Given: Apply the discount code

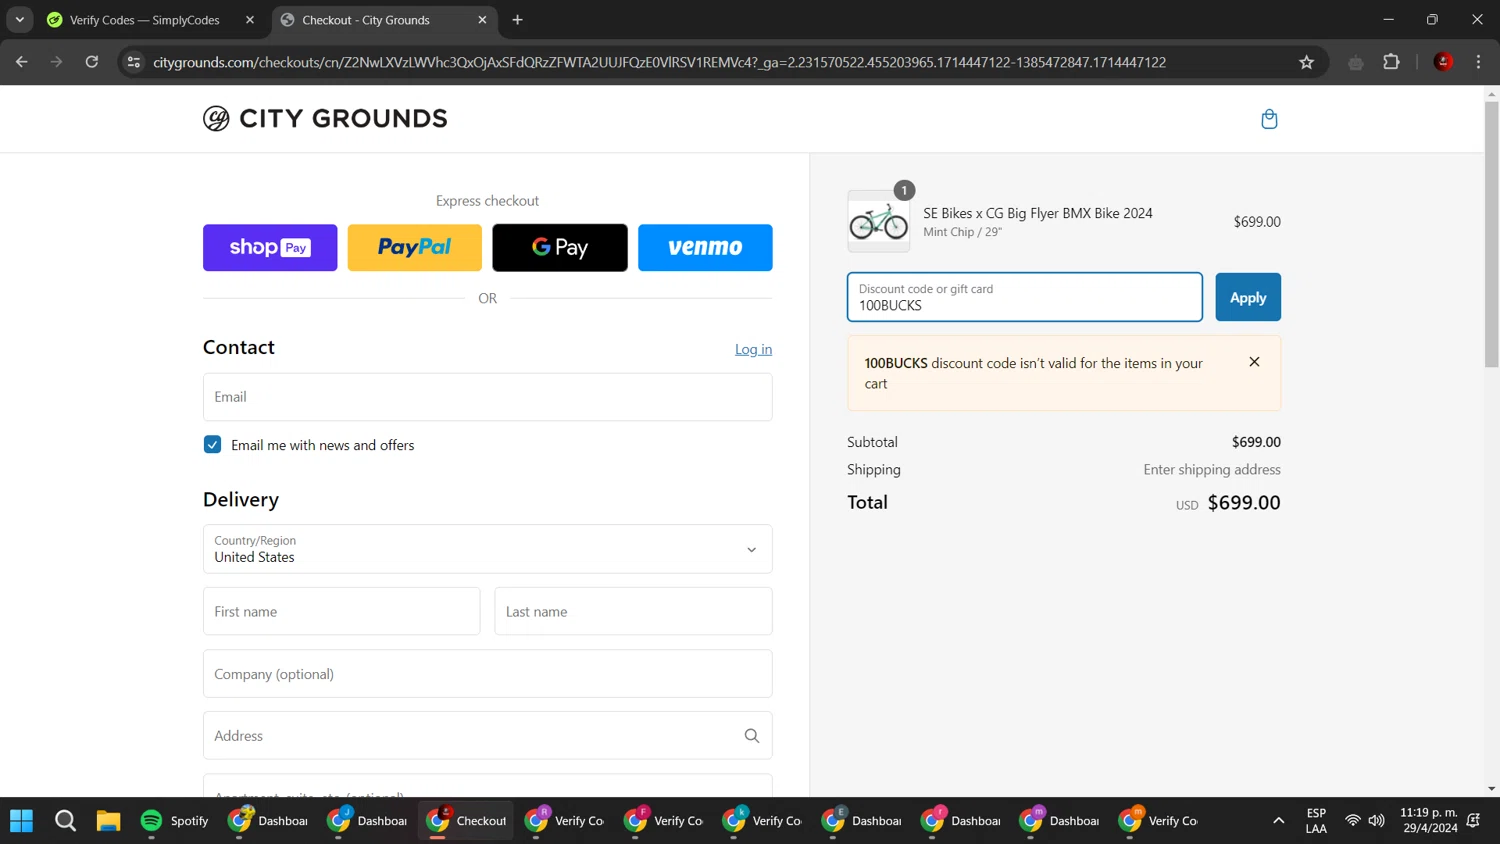Looking at the screenshot, I should click(1248, 297).
